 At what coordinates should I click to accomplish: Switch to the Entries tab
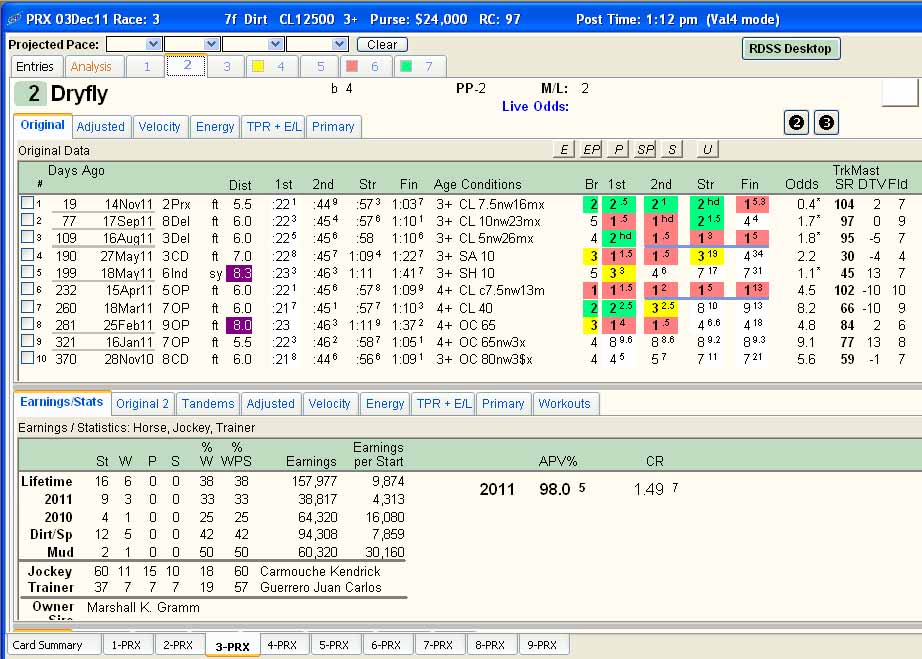35,66
